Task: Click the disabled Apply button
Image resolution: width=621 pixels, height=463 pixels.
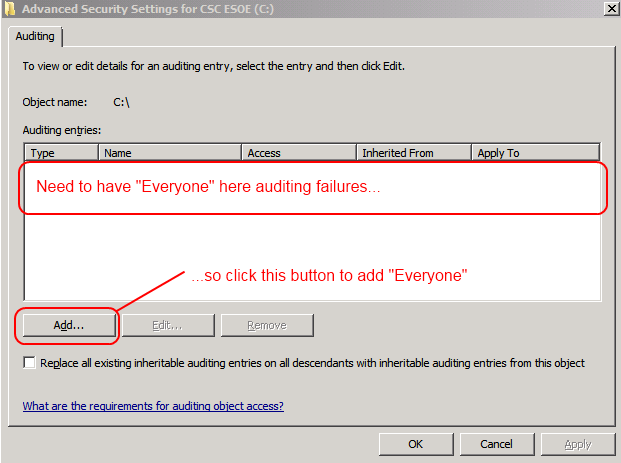Action: click(578, 444)
